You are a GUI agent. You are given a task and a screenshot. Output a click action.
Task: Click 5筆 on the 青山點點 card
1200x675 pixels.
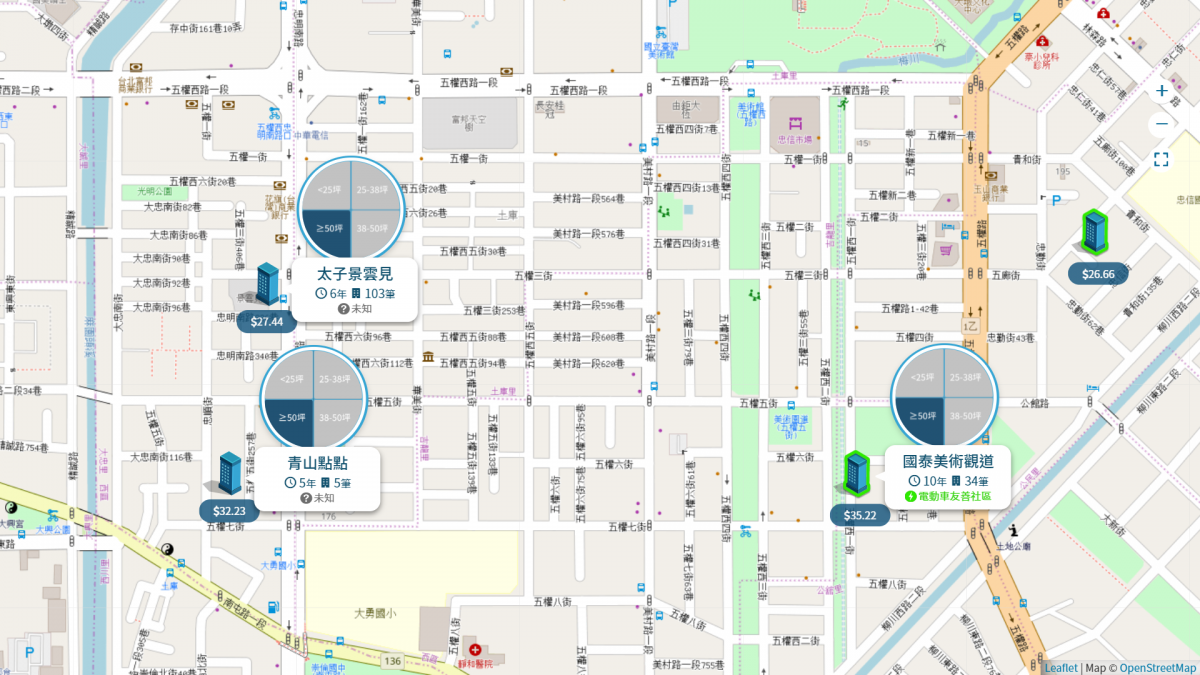click(x=336, y=483)
